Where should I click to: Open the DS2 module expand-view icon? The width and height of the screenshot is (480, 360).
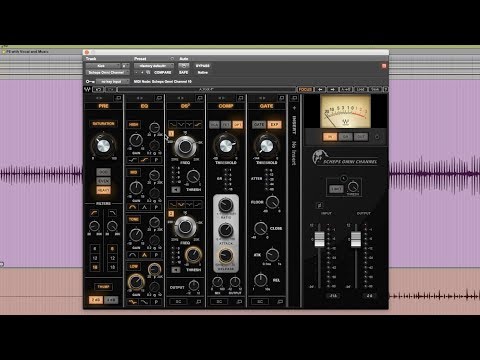click(199, 98)
